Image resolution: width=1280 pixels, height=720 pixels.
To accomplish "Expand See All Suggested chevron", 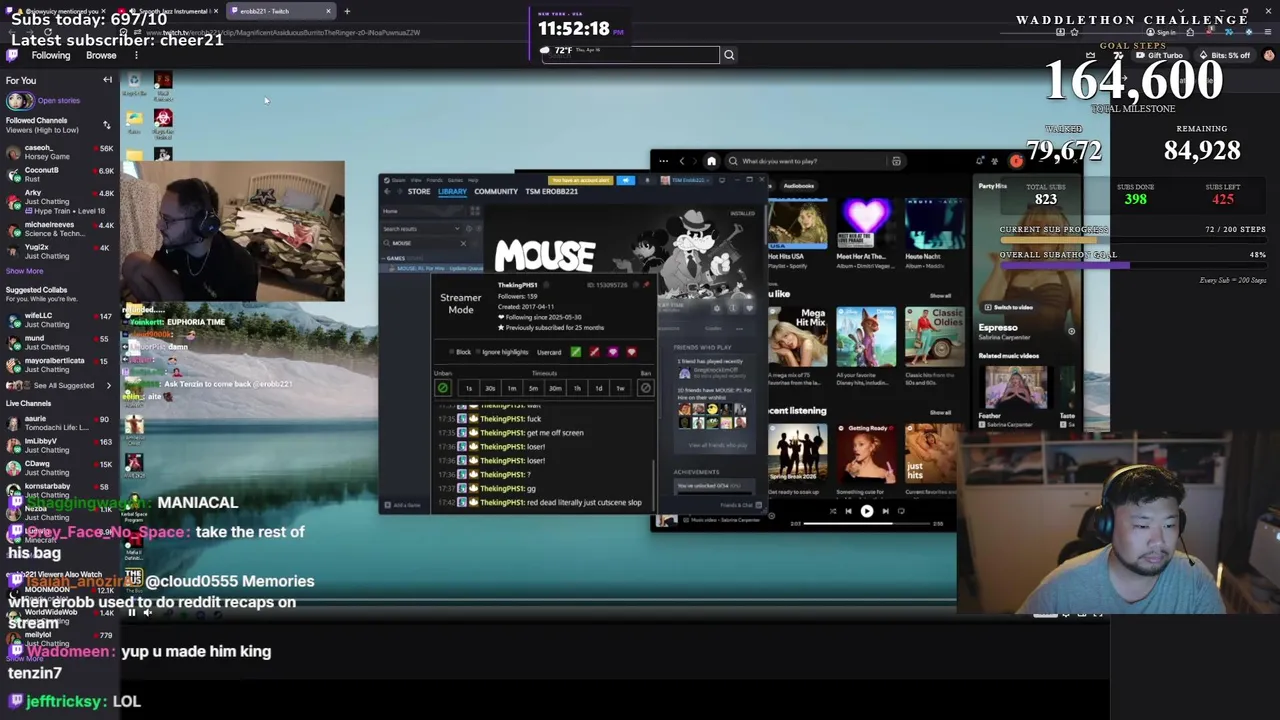I will [109, 385].
